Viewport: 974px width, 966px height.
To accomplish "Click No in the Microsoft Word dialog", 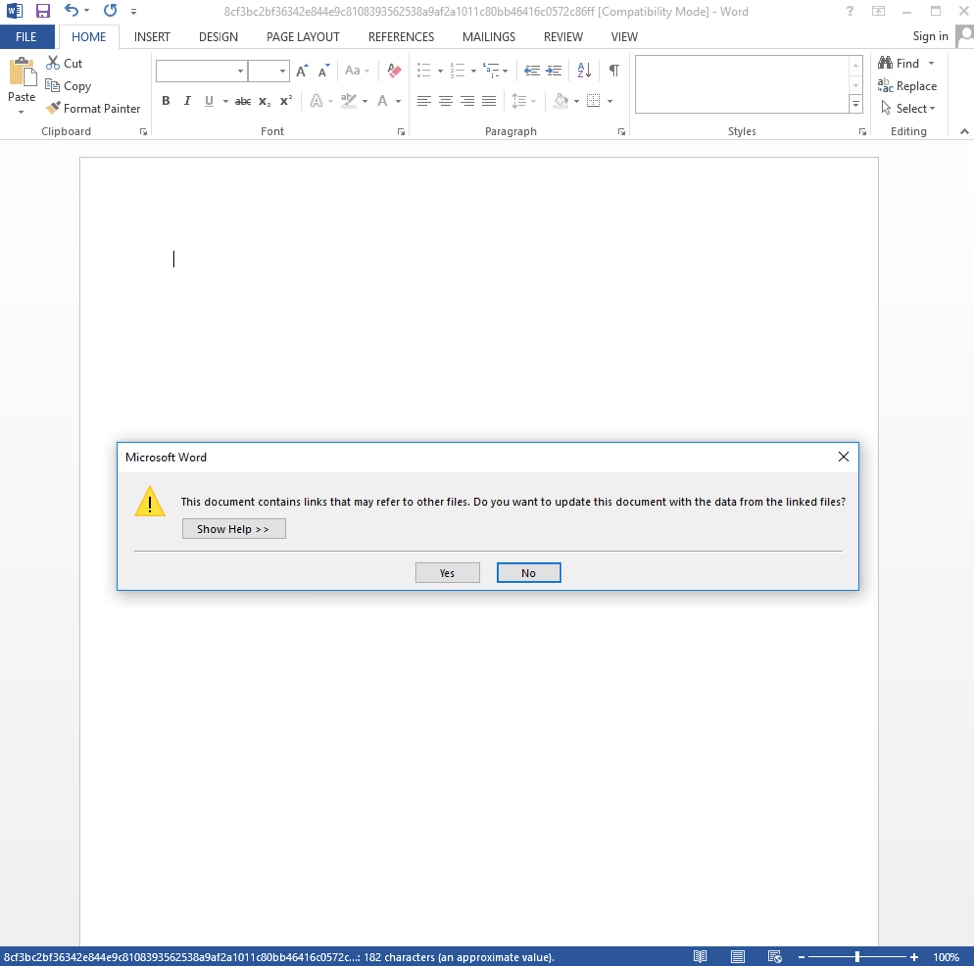I will click(528, 573).
